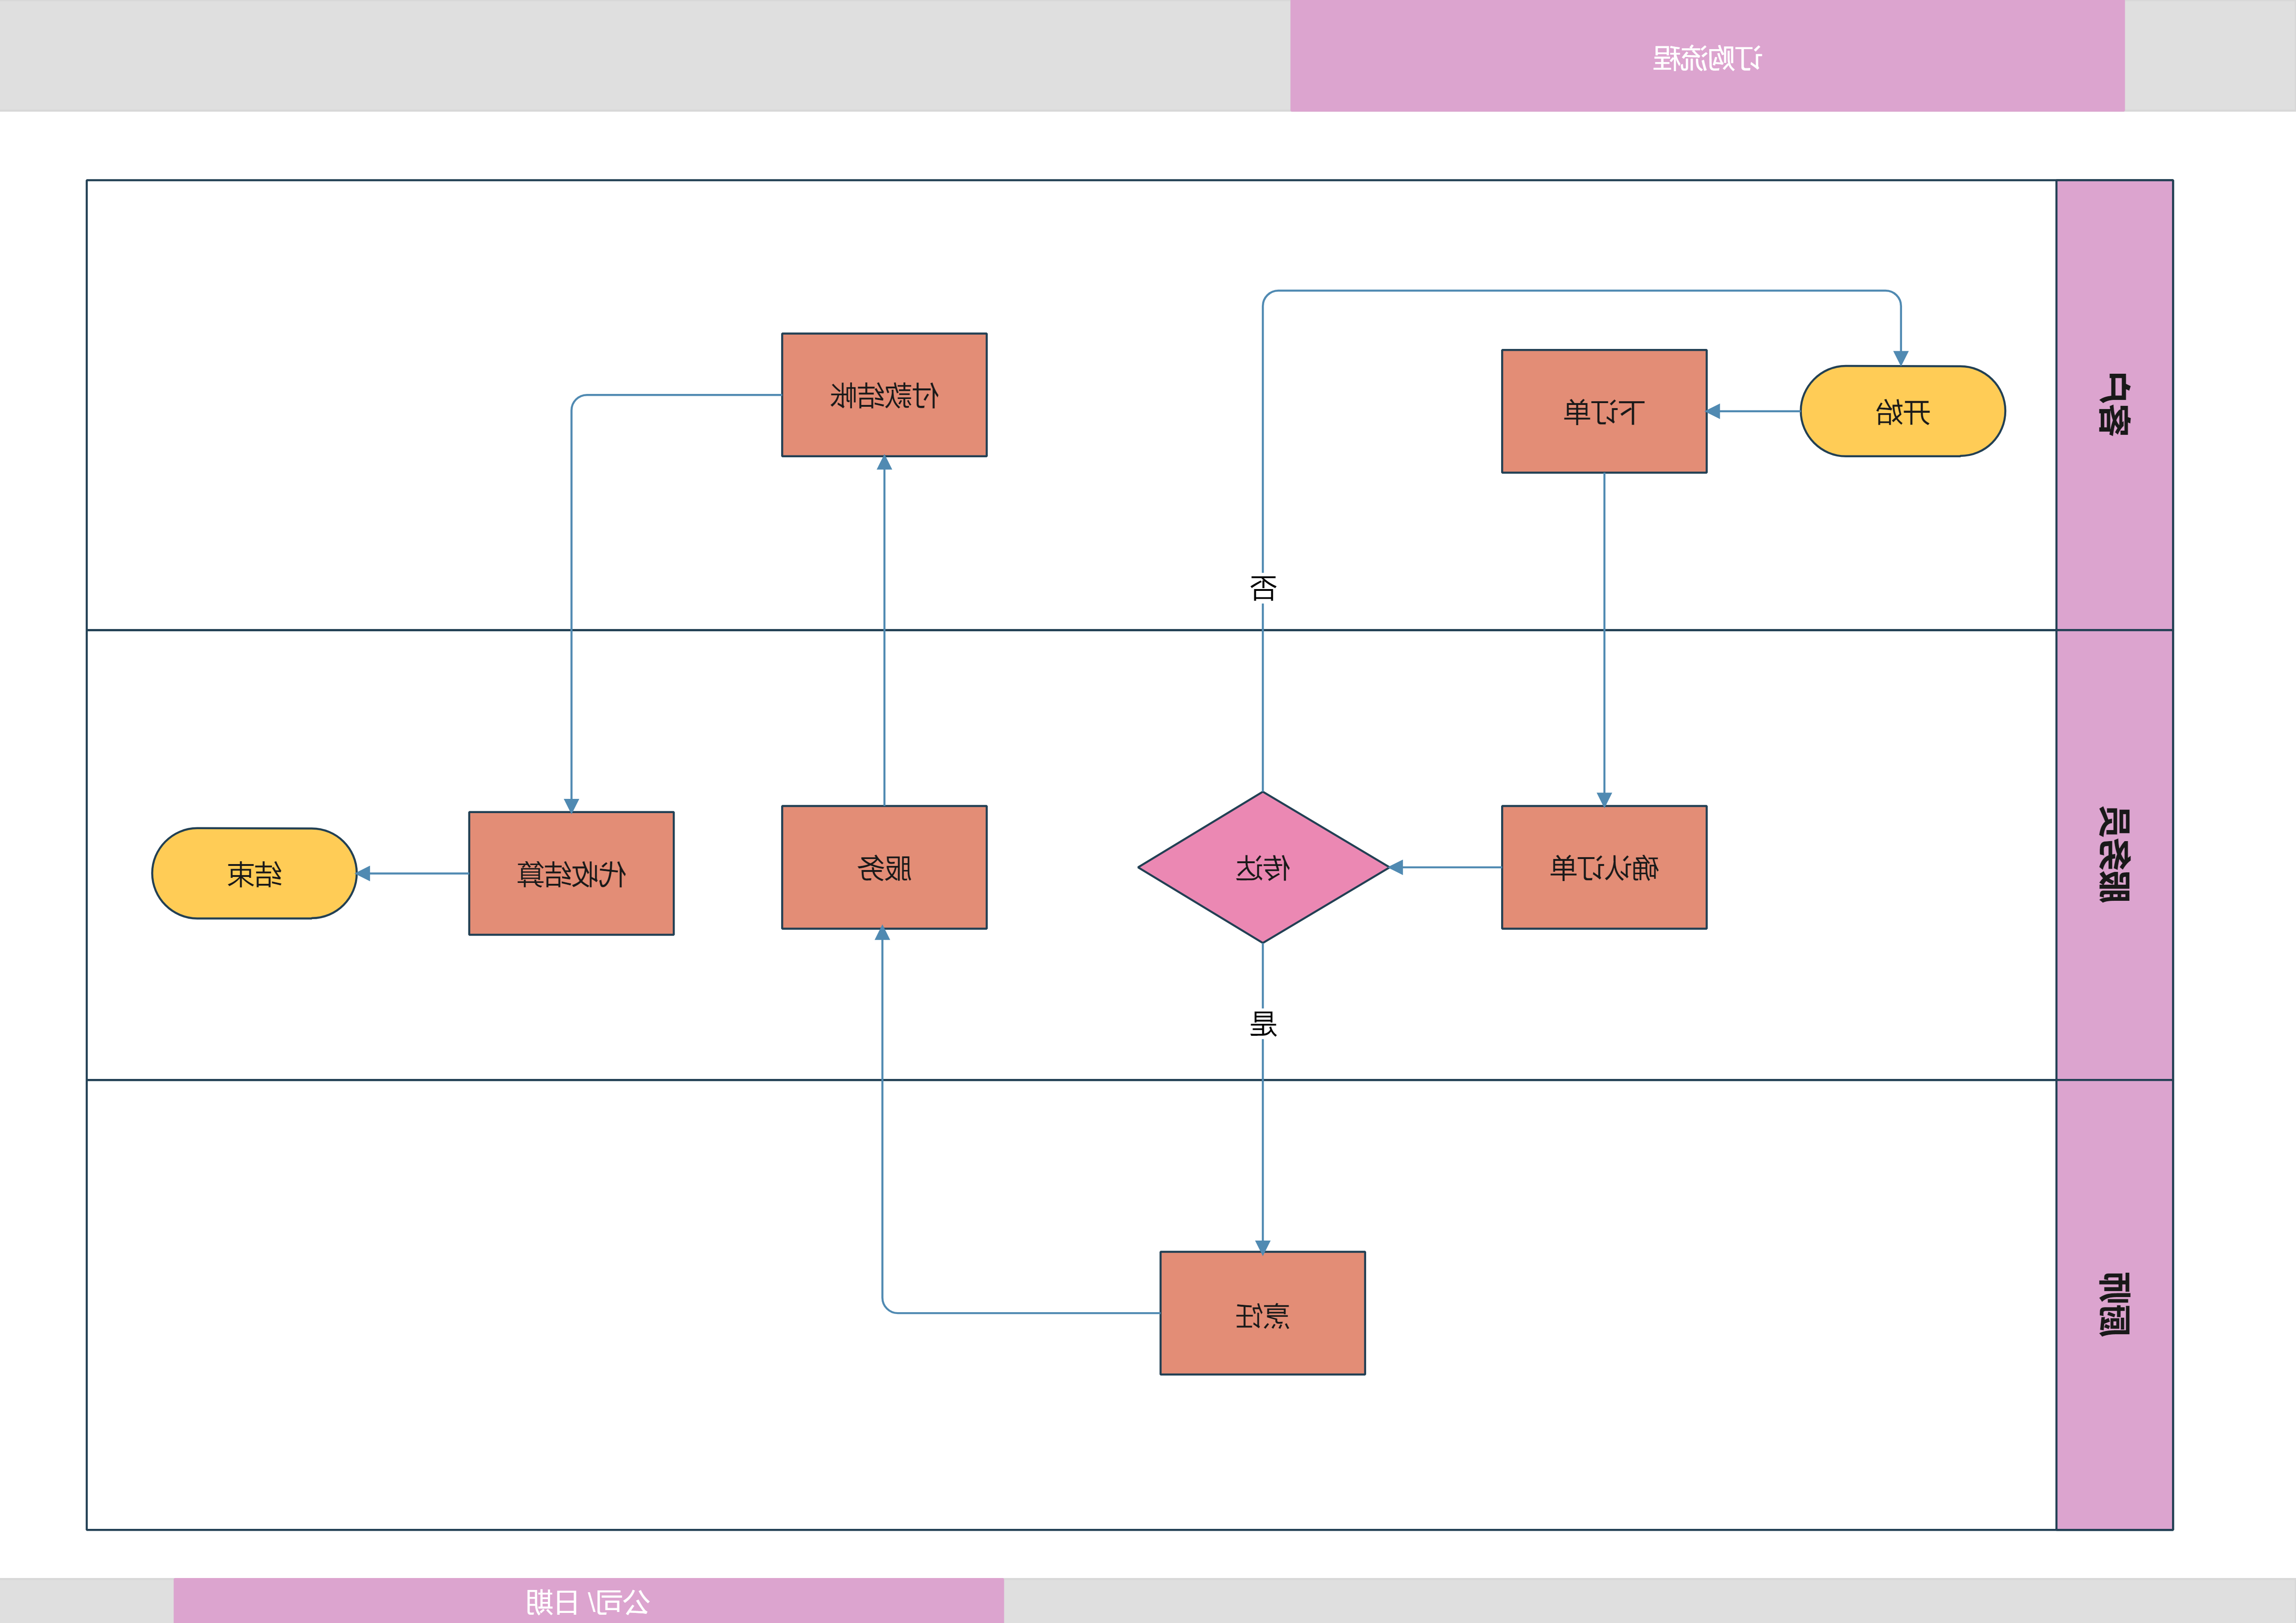Select the 确认订单 process box
Viewport: 2296px width, 1623px height.
pyautogui.click(x=1604, y=867)
